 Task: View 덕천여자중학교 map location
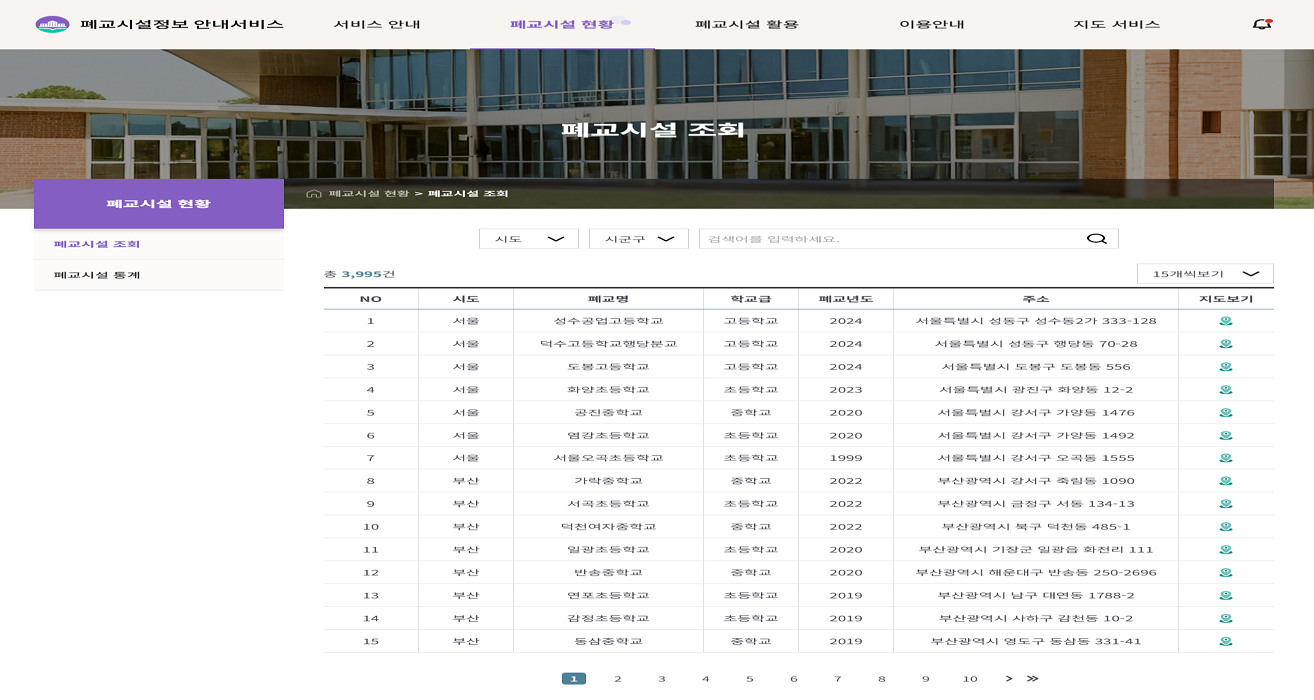click(x=1225, y=527)
